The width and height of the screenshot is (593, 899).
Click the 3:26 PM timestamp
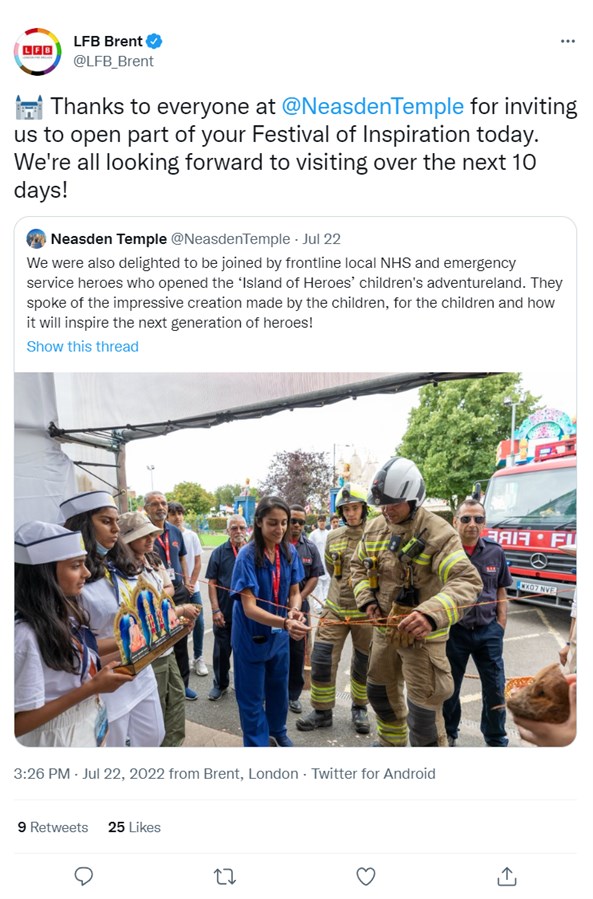[42, 774]
